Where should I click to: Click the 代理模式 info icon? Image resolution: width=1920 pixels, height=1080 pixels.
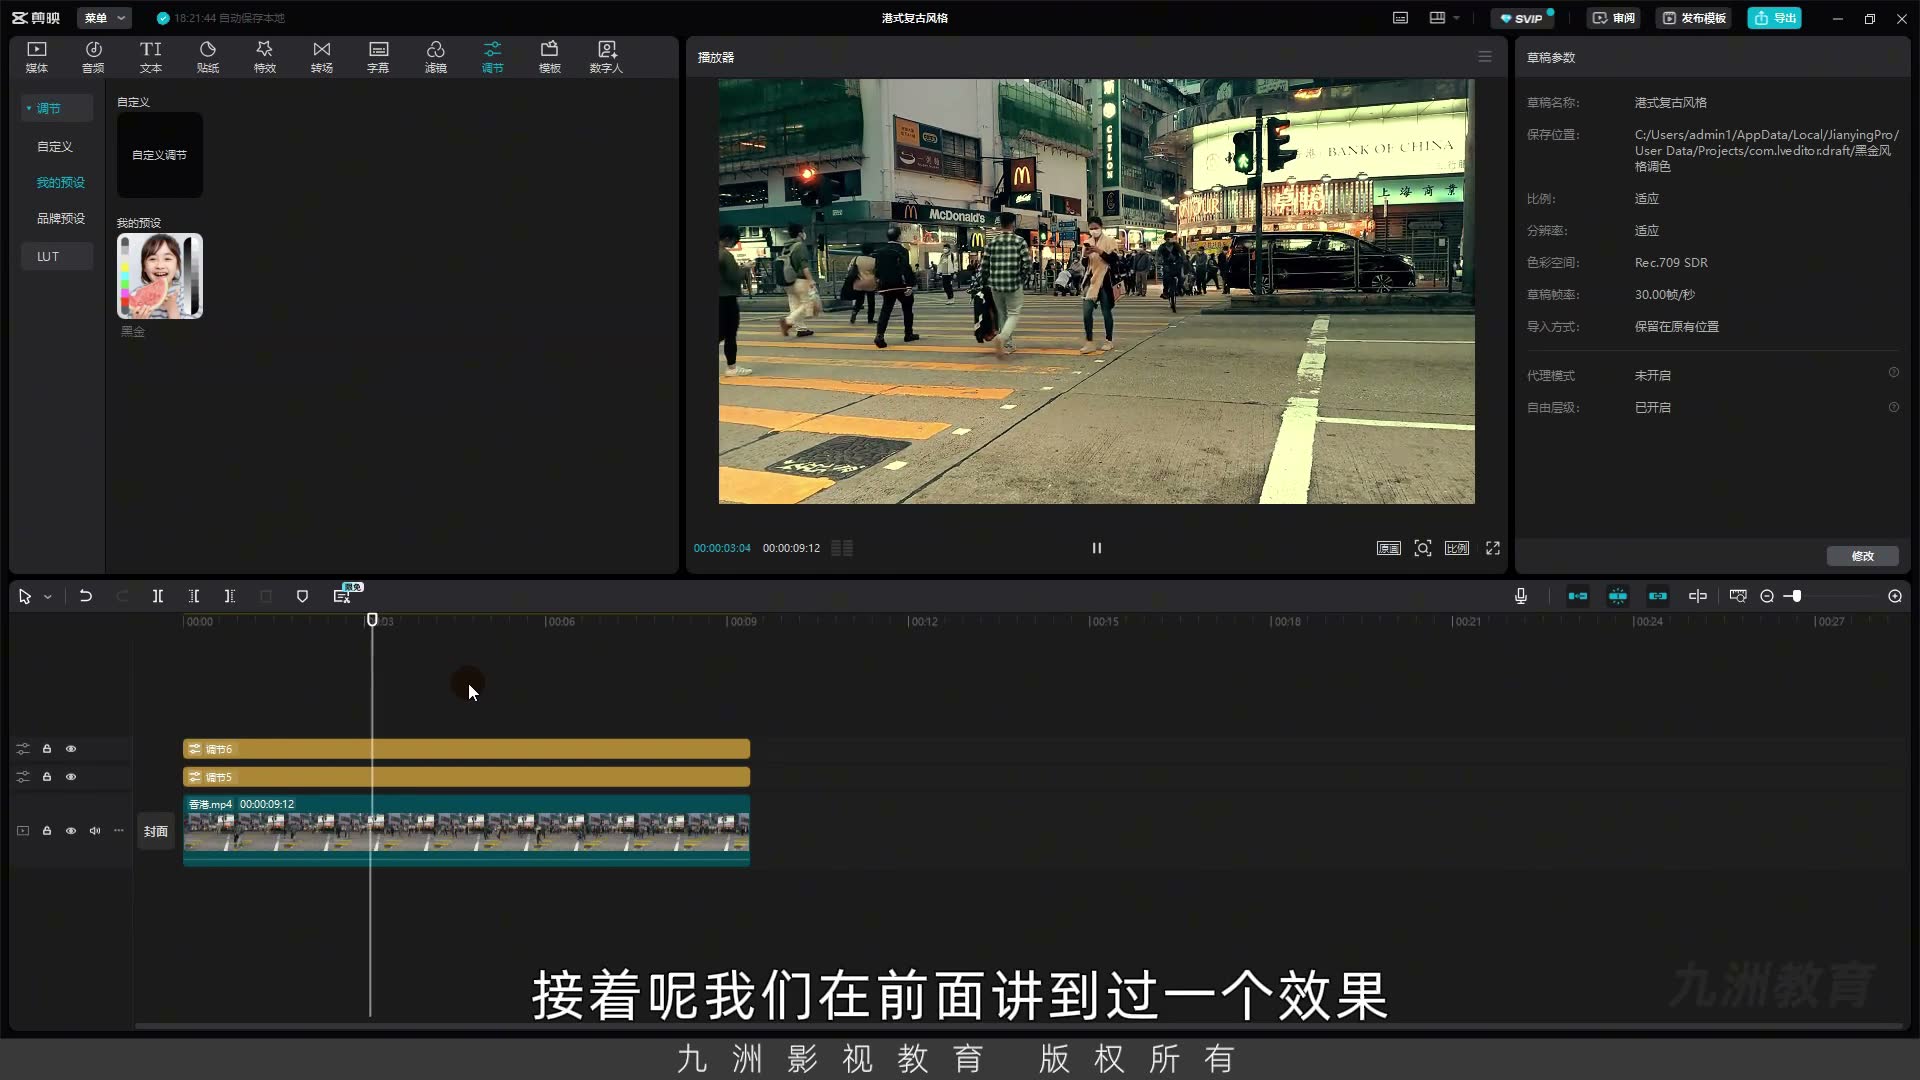click(x=1893, y=372)
